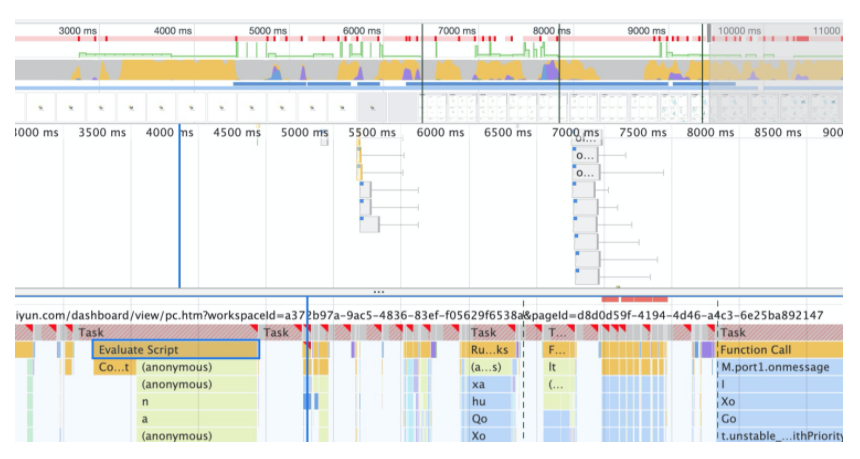Click the Function Call block
Image resolution: width=860 pixels, height=459 pixels.
coord(778,350)
